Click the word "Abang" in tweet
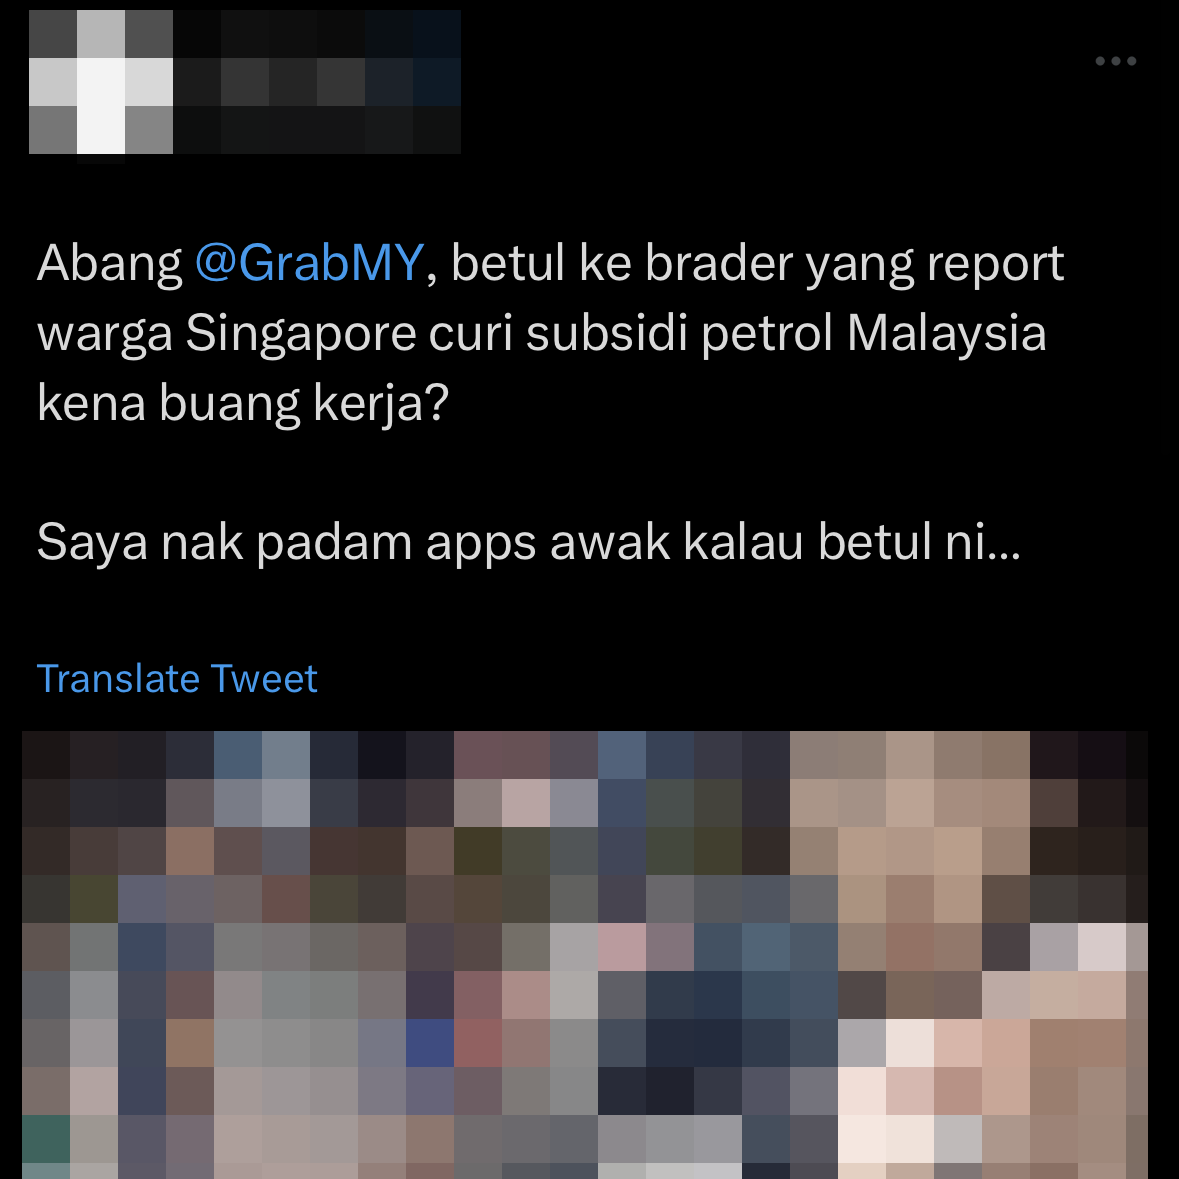 pos(109,265)
